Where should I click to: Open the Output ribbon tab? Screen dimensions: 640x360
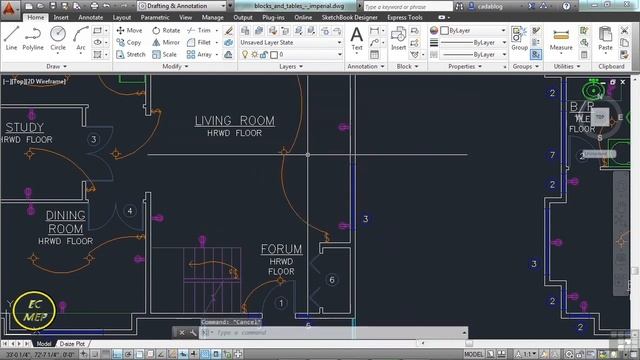tap(243, 18)
